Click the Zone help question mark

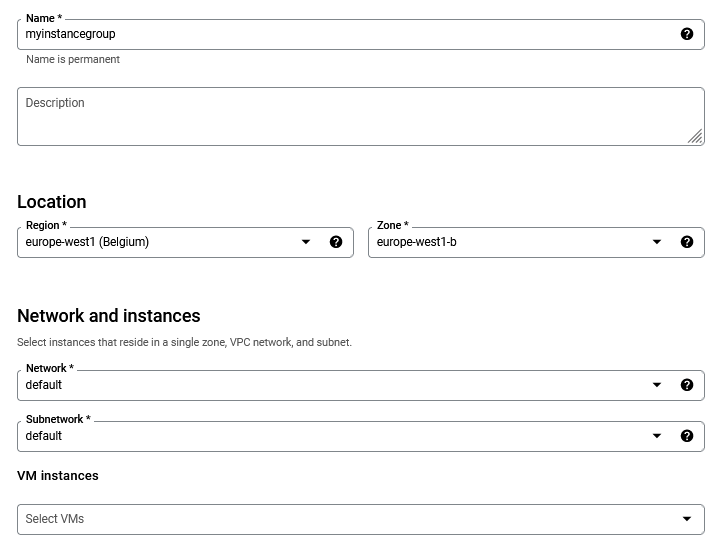687,242
